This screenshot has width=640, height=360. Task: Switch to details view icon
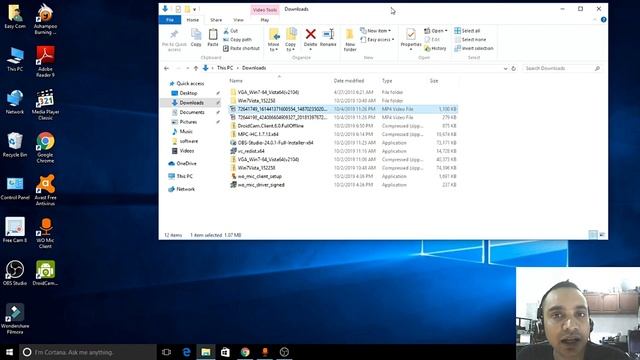click(x=593, y=235)
